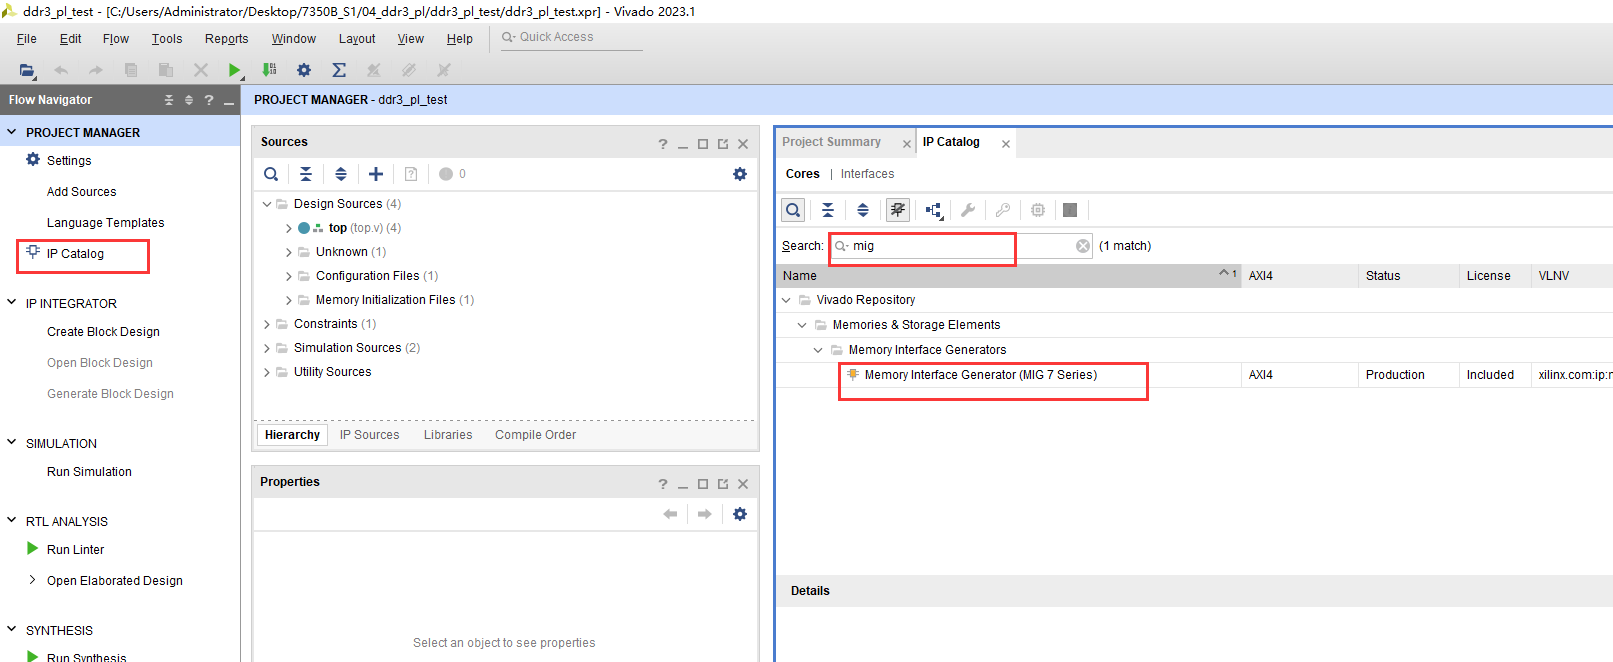This screenshot has width=1613, height=662.
Task: Click the green Run arrow in the main toolbar
Action: click(234, 70)
